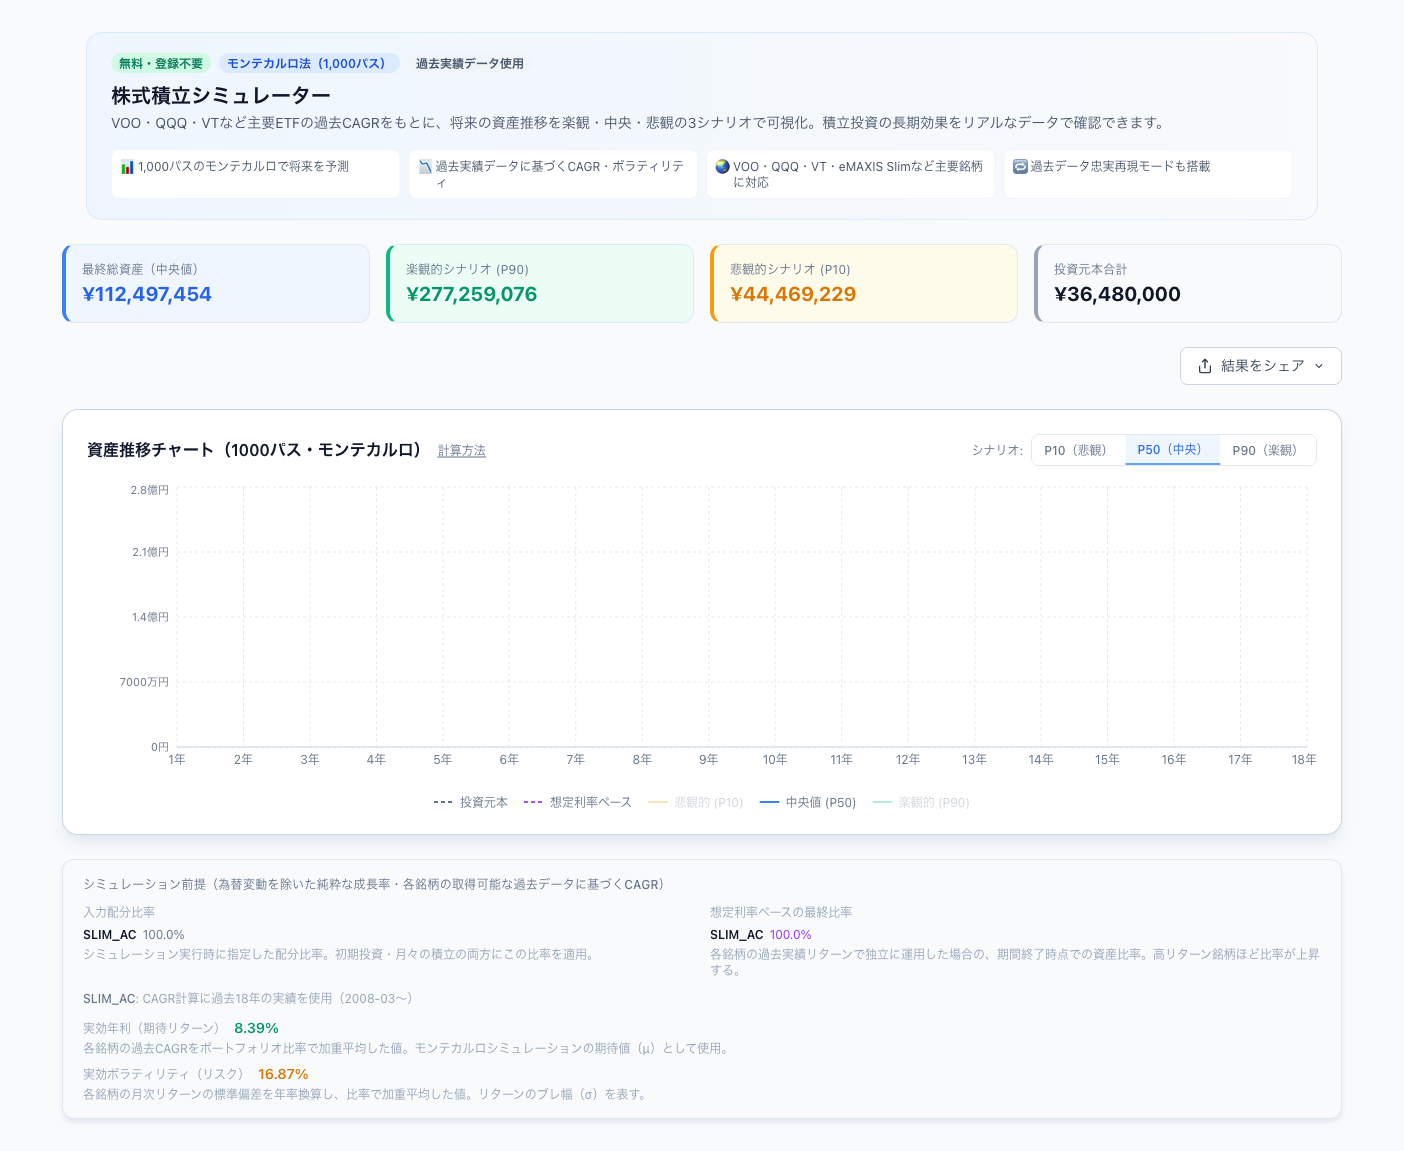Switch to P10（悲観）scenario tab
The image size is (1404, 1151).
click(1078, 450)
